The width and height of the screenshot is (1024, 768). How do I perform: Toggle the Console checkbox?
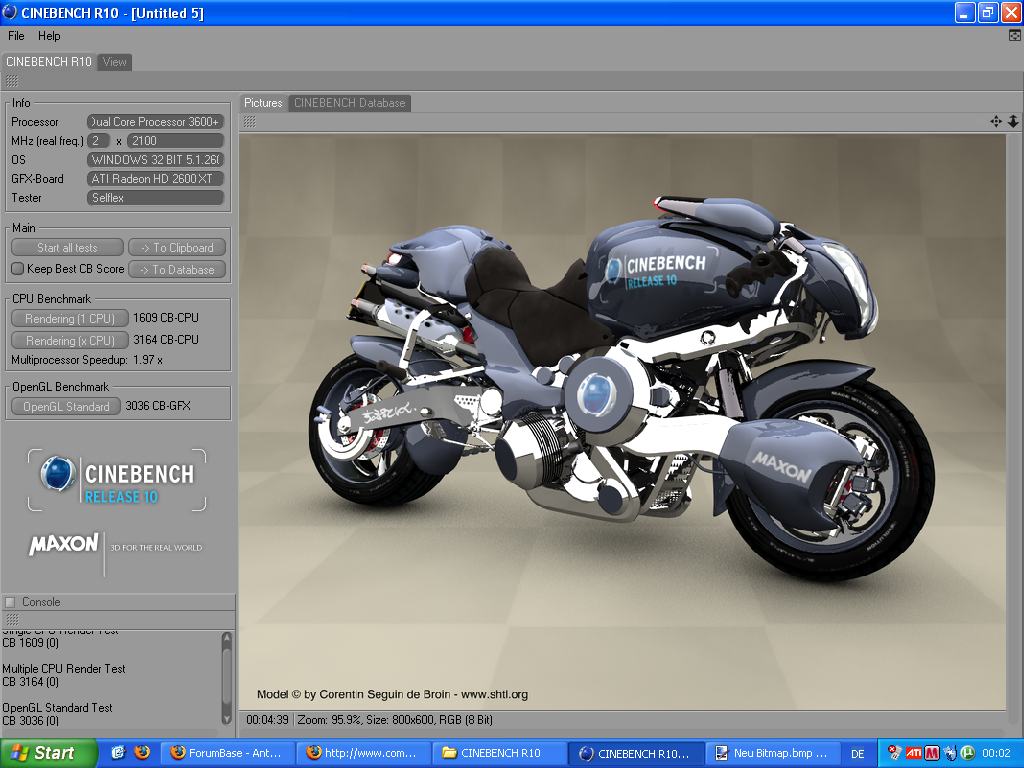click(10, 602)
